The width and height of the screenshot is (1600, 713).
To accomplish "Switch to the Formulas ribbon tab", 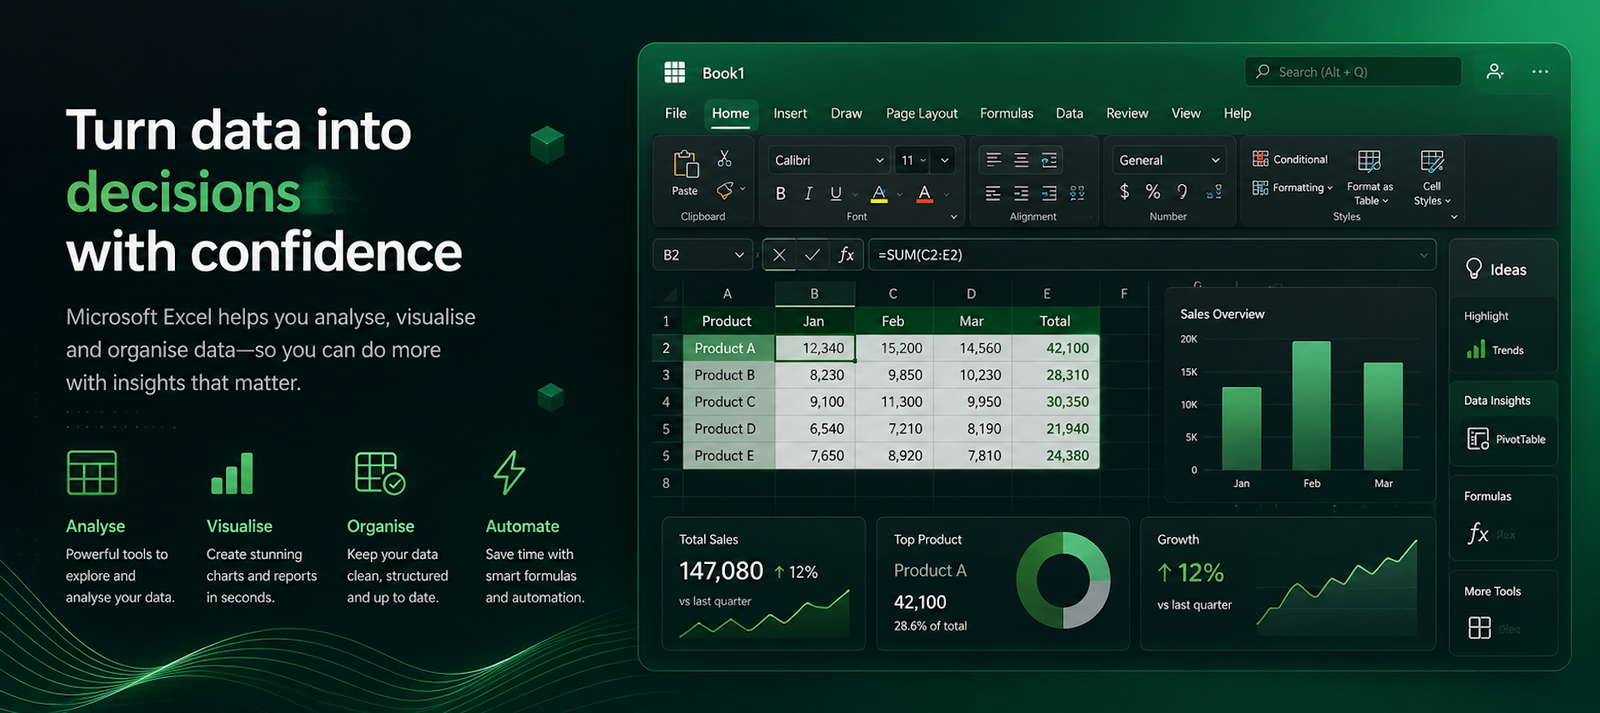I will 1007,113.
